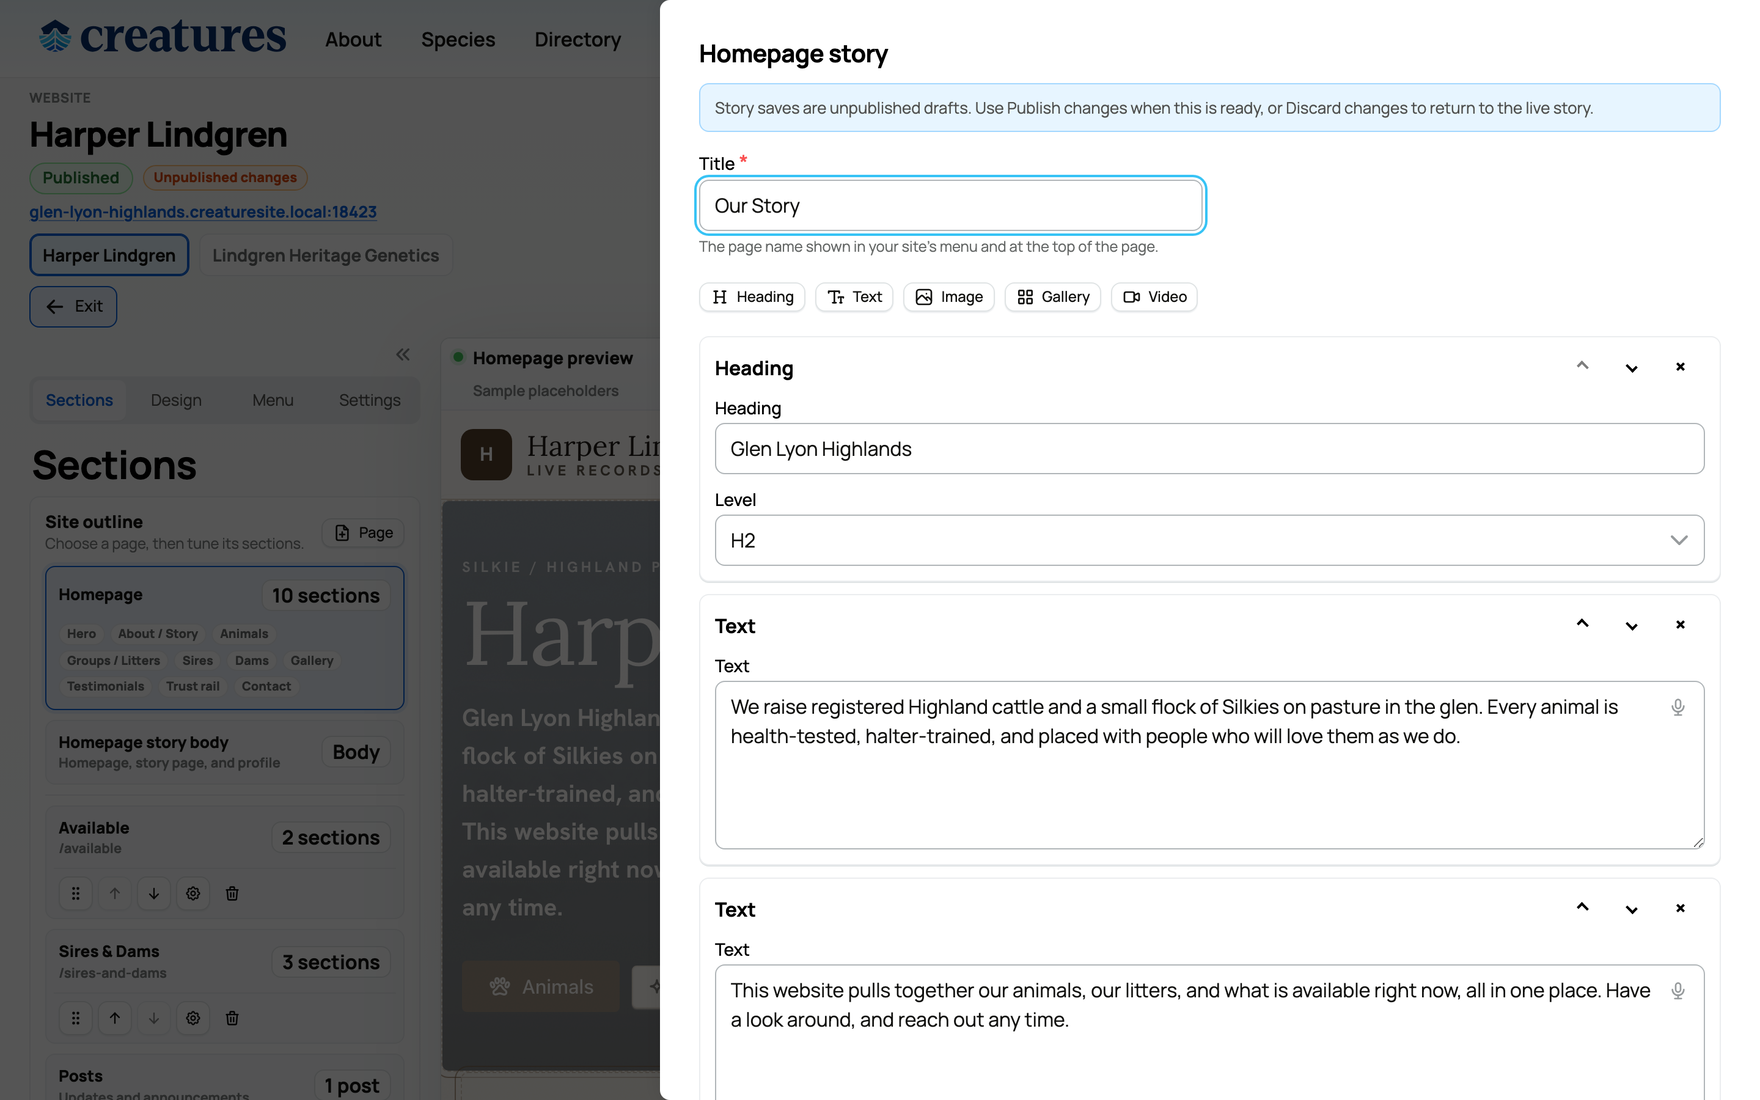Move first Text block up
Viewport: 1760px width, 1100px height.
pos(1582,625)
